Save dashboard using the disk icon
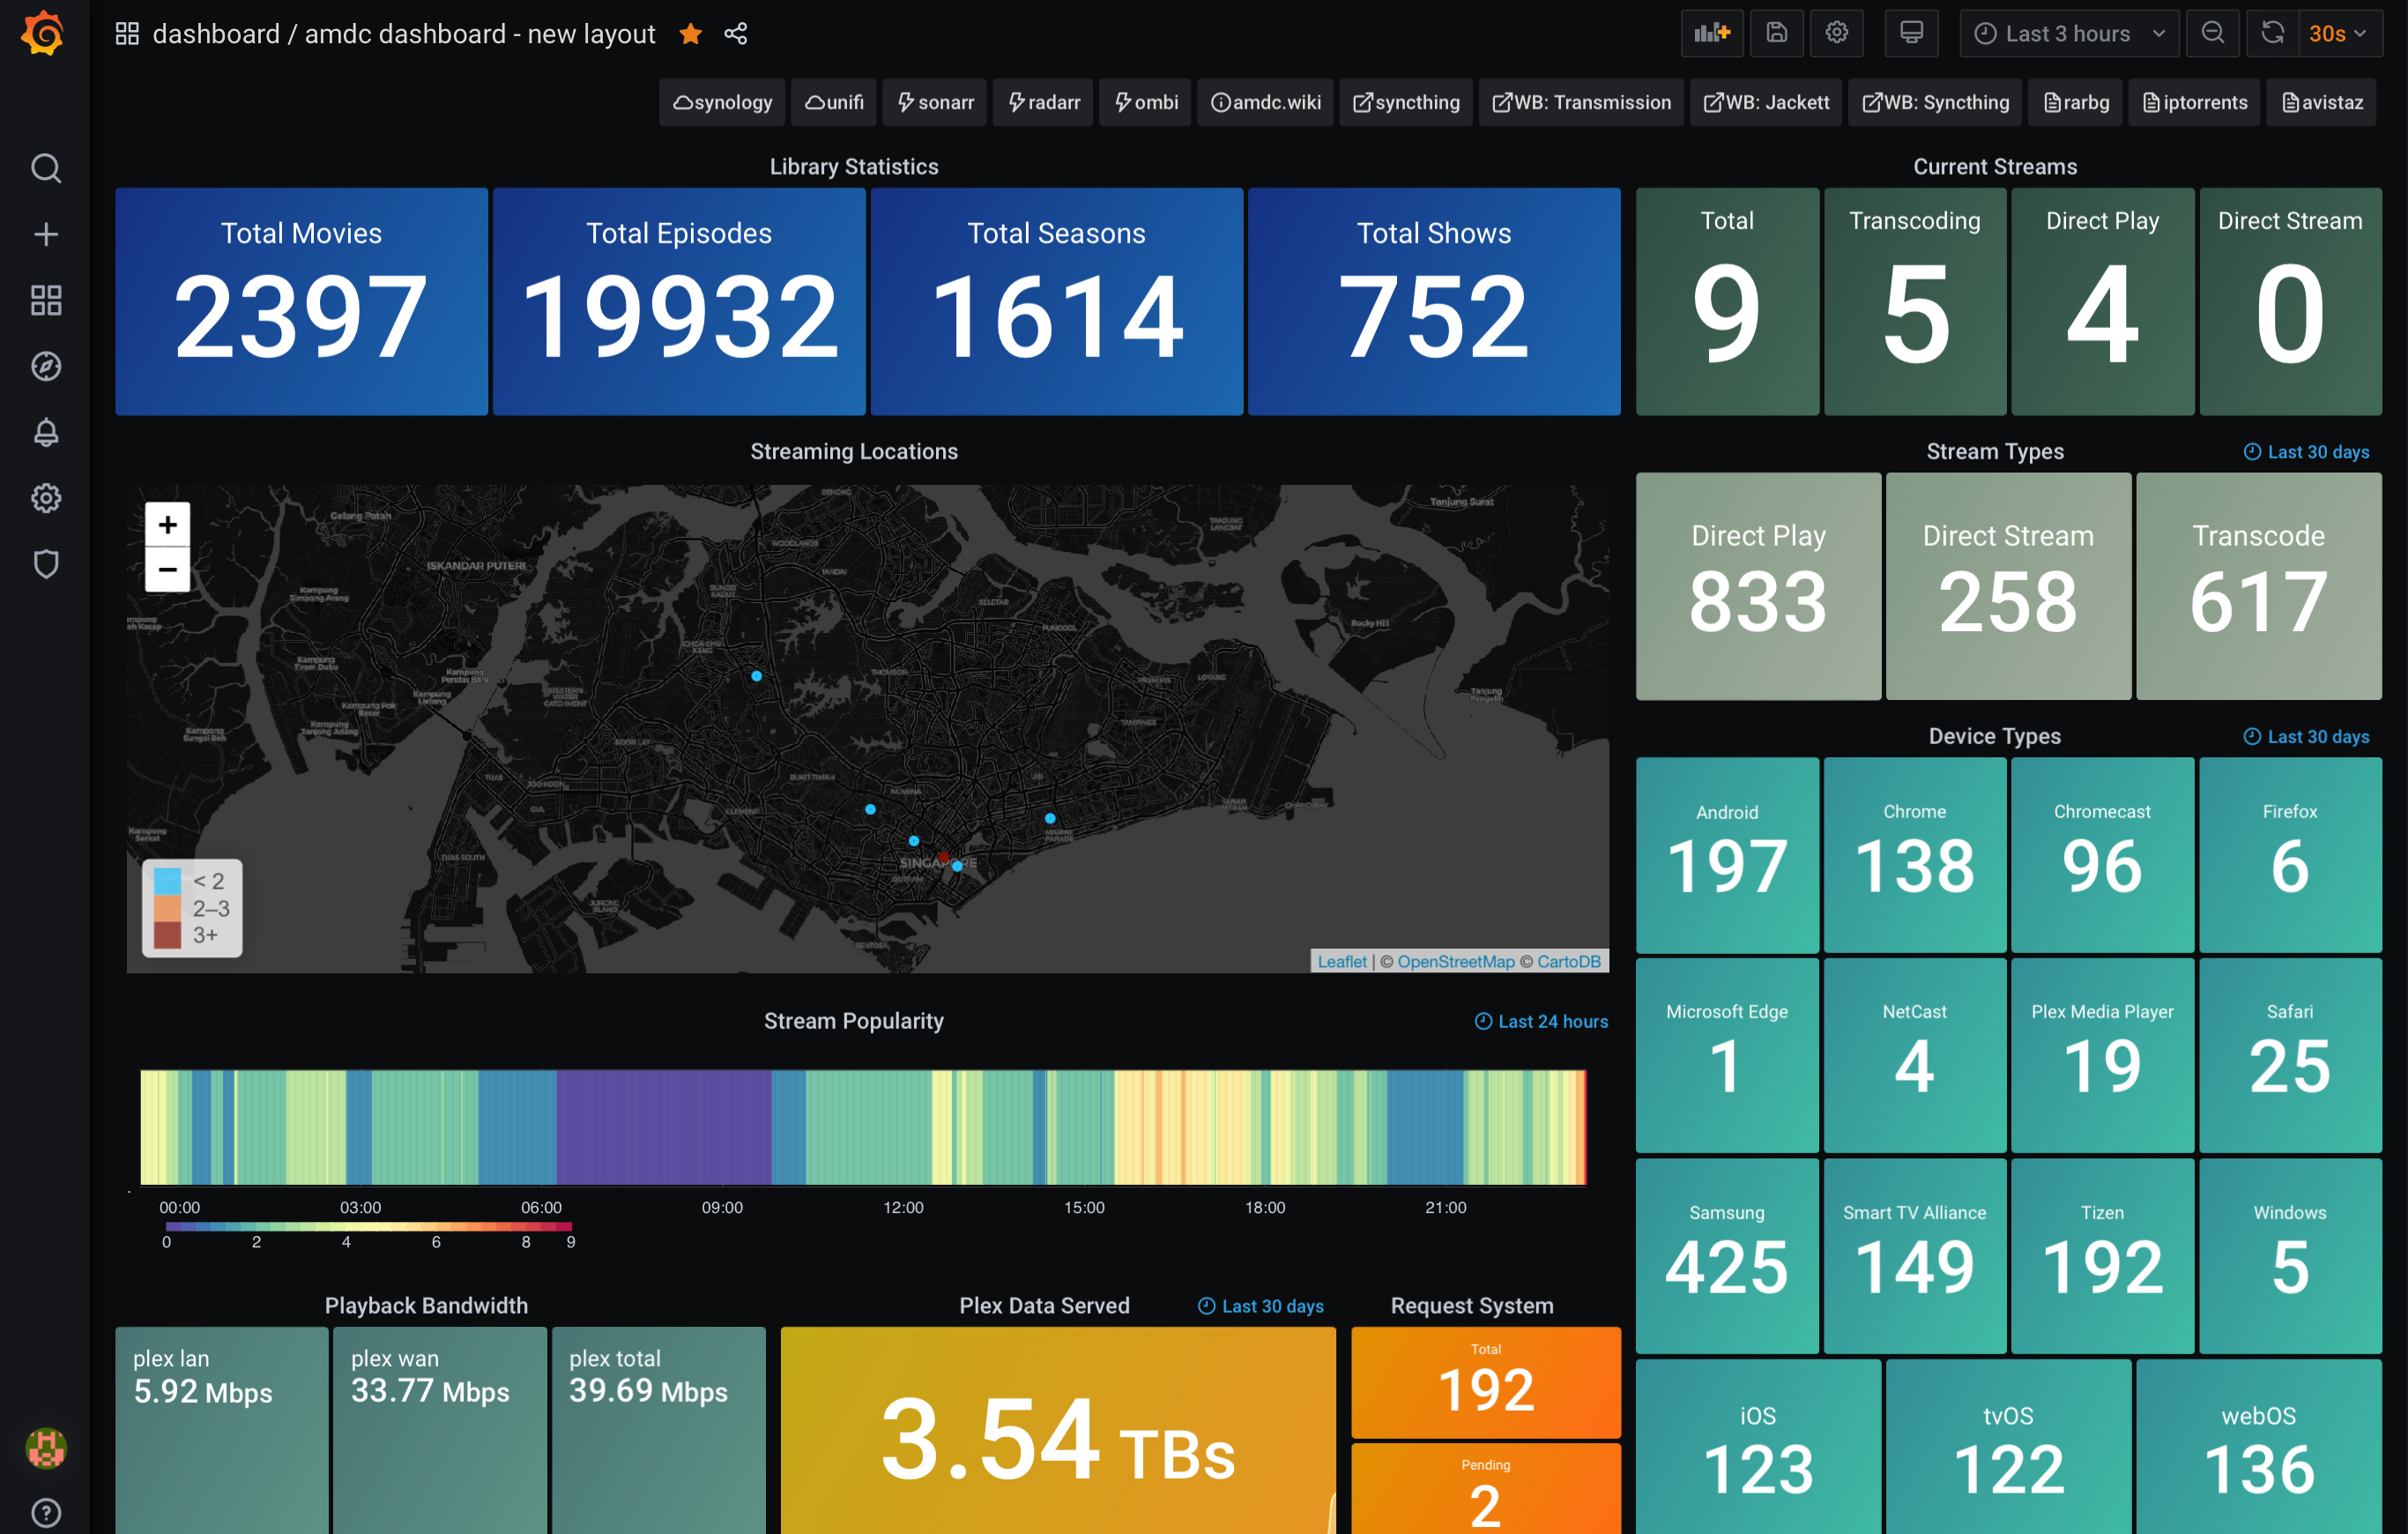Image resolution: width=2408 pixels, height=1534 pixels. coord(1776,33)
